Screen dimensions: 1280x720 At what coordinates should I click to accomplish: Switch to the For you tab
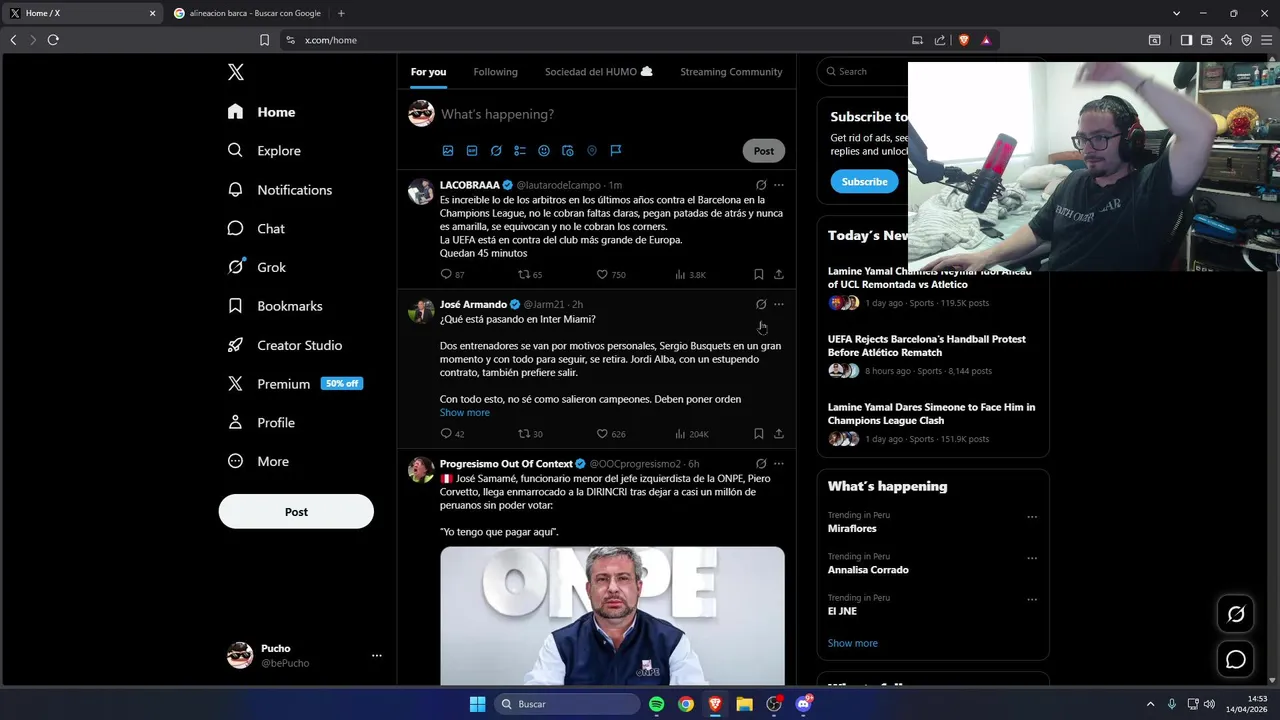pos(428,72)
